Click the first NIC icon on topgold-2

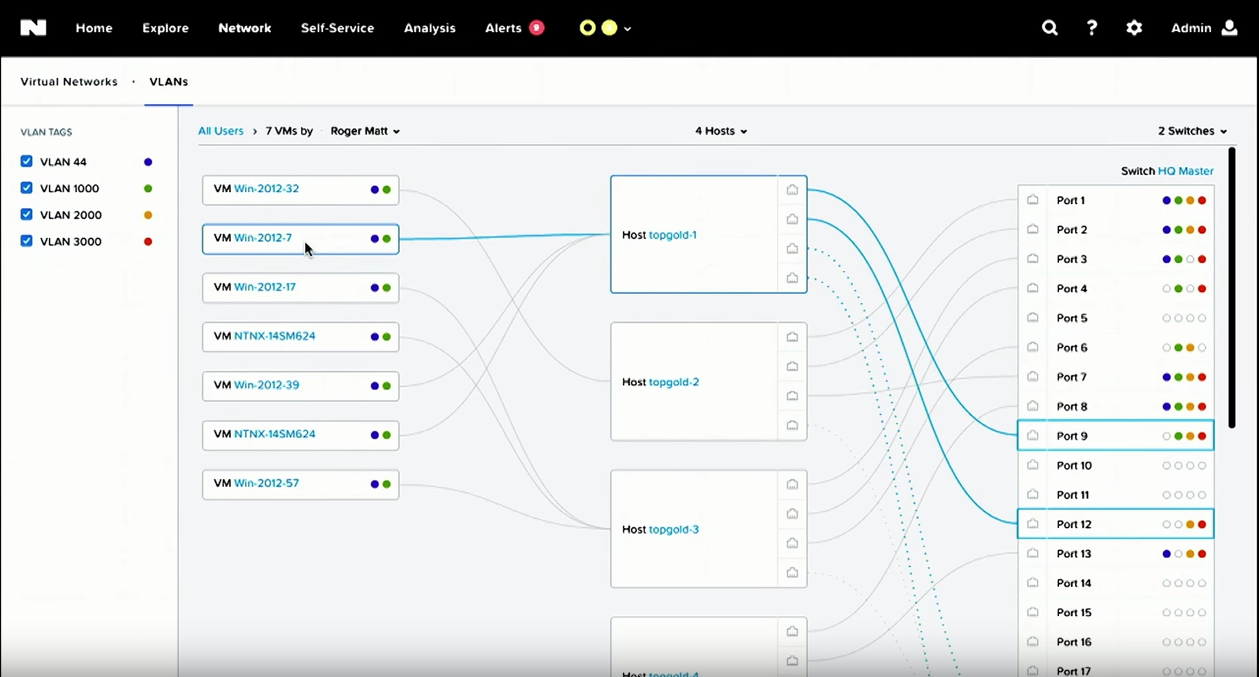point(792,337)
